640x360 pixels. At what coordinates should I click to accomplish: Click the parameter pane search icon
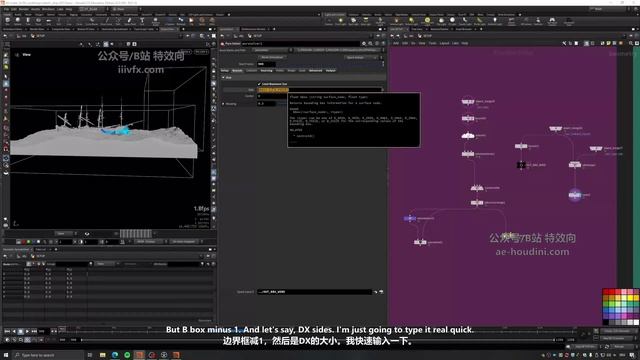[x=370, y=43]
